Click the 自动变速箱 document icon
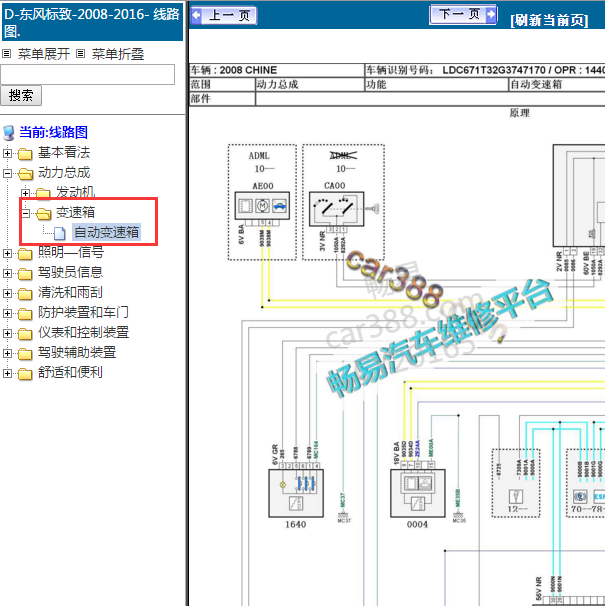 tap(60, 233)
